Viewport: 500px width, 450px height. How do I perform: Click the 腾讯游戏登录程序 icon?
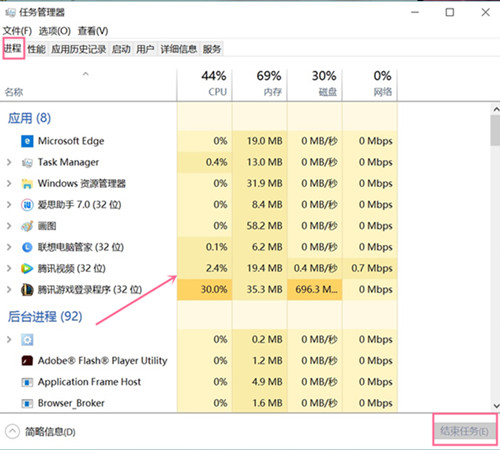27,290
